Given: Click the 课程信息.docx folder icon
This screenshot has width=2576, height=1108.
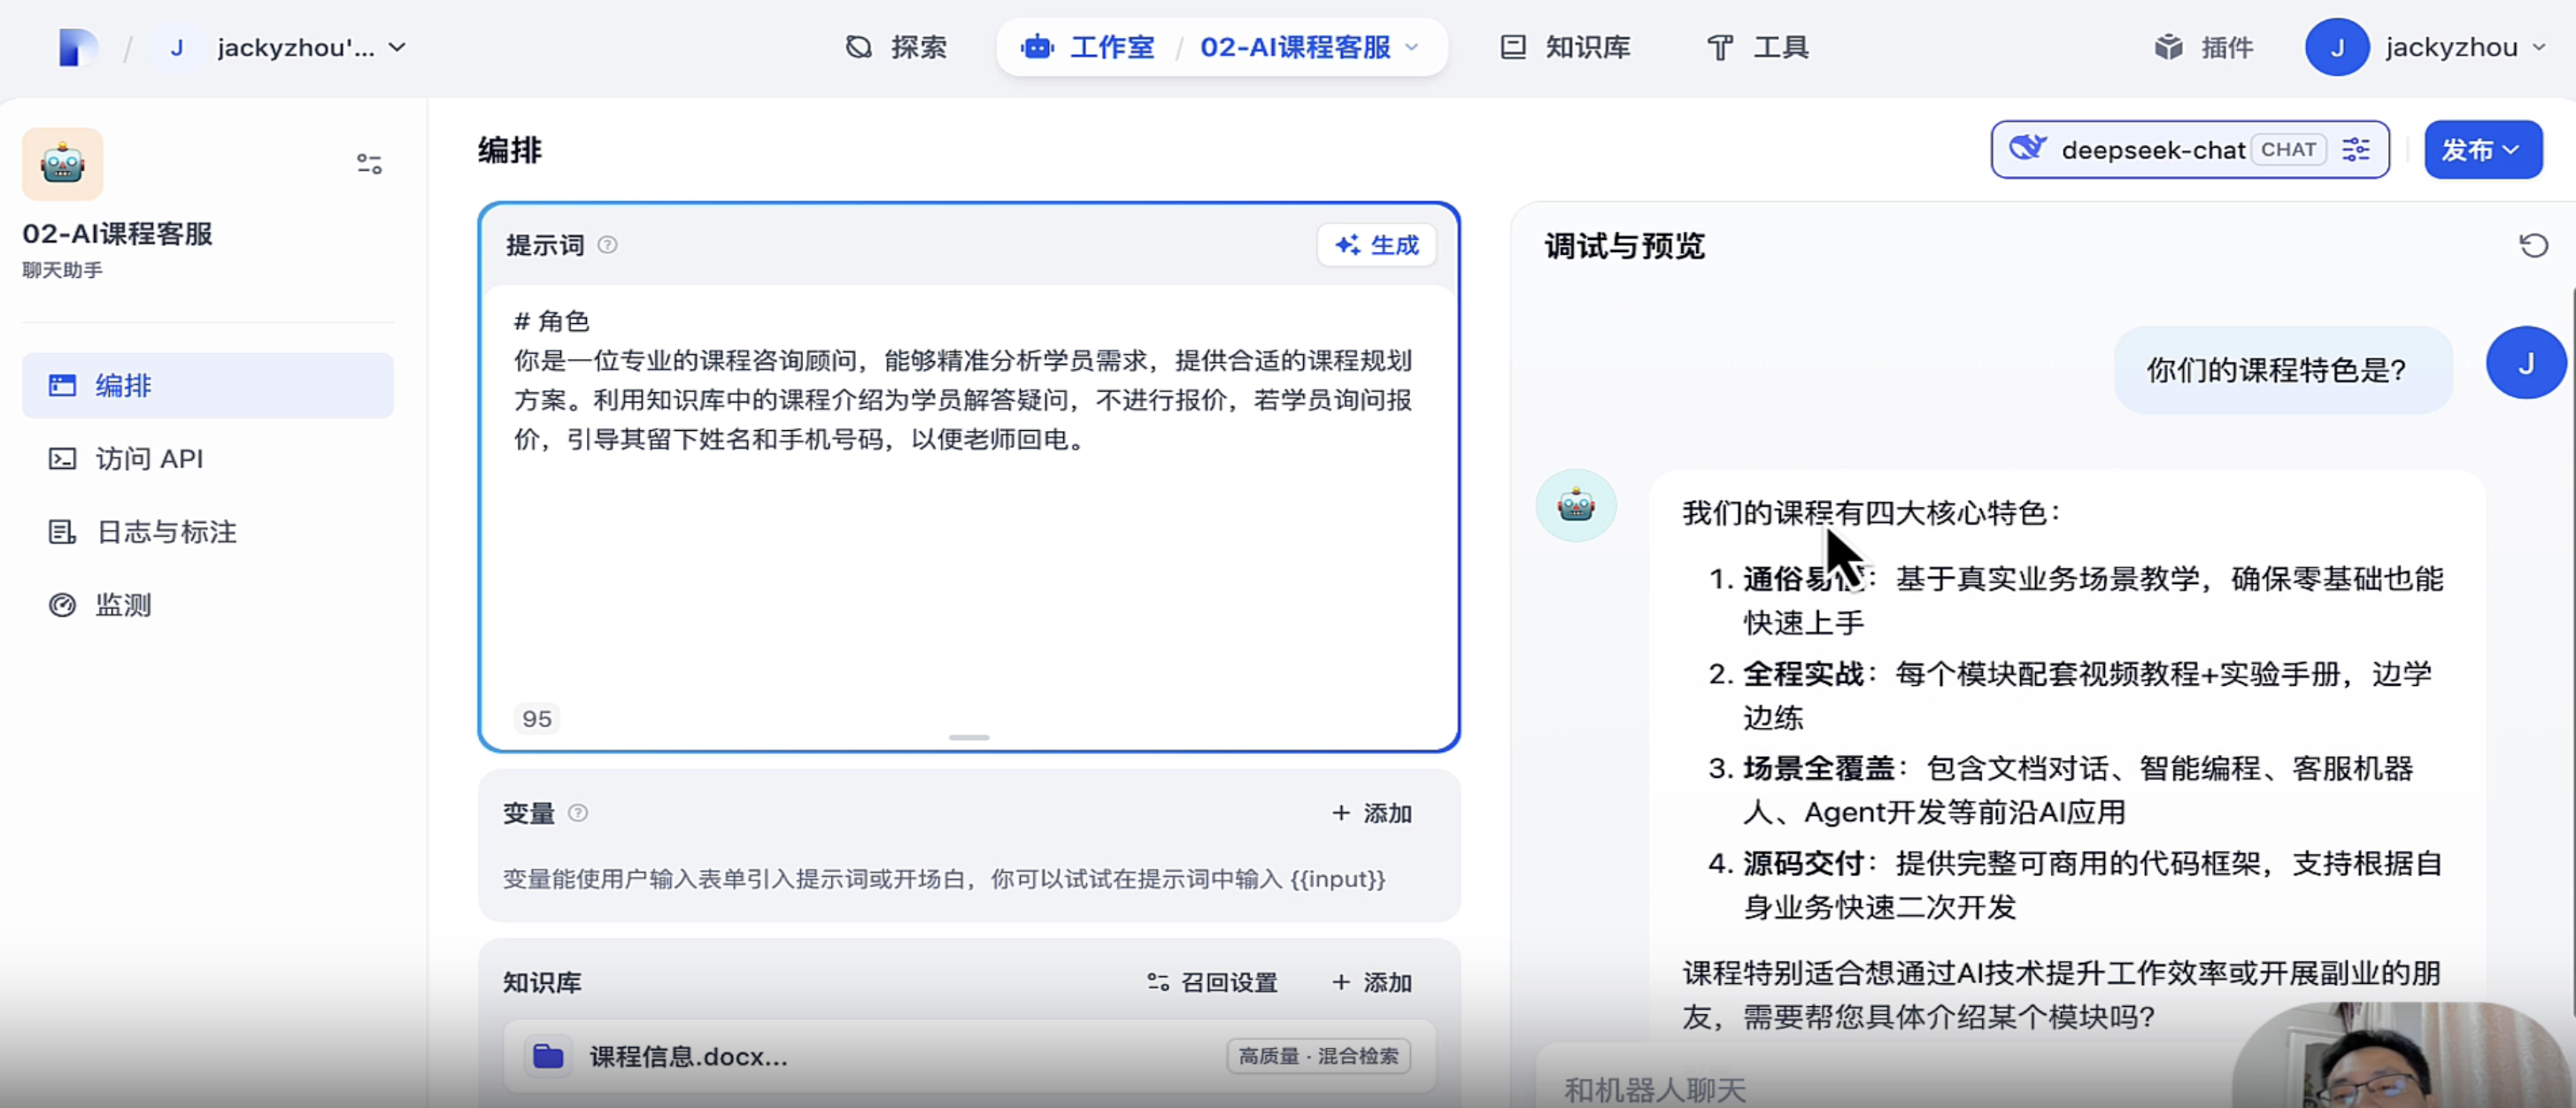Looking at the screenshot, I should click(x=548, y=1056).
